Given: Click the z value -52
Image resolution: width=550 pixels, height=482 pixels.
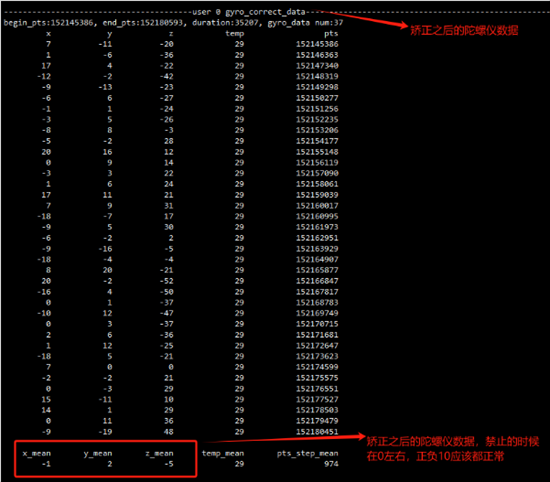Looking at the screenshot, I should (x=167, y=281).
